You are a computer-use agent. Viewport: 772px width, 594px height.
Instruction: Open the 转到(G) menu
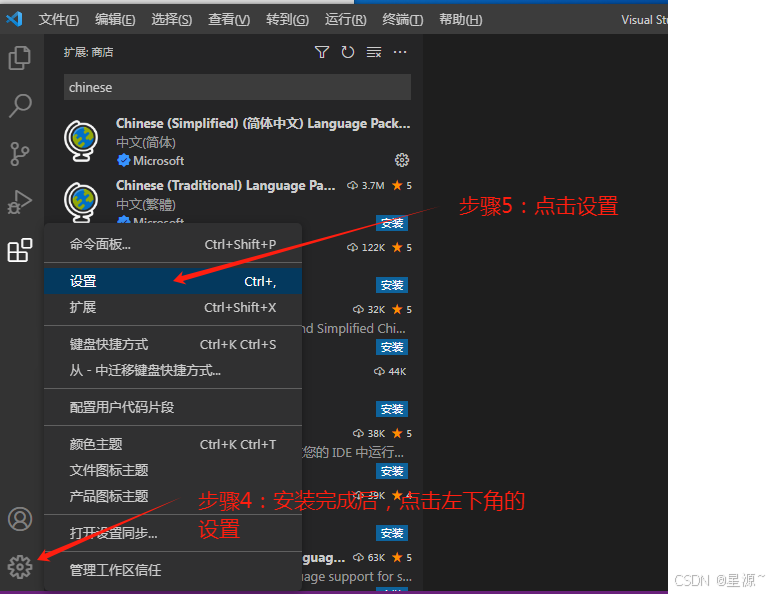click(x=288, y=20)
